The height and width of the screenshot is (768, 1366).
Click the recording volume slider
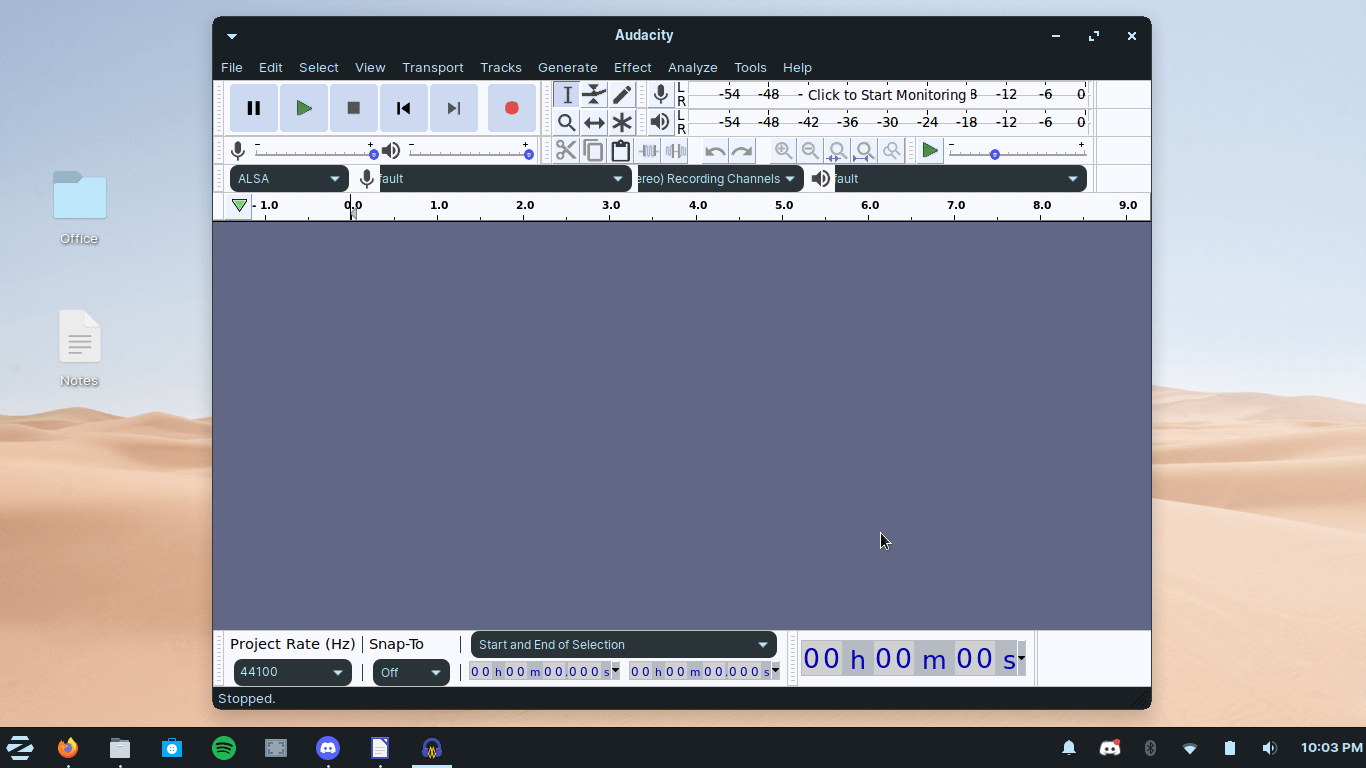pyautogui.click(x=315, y=151)
